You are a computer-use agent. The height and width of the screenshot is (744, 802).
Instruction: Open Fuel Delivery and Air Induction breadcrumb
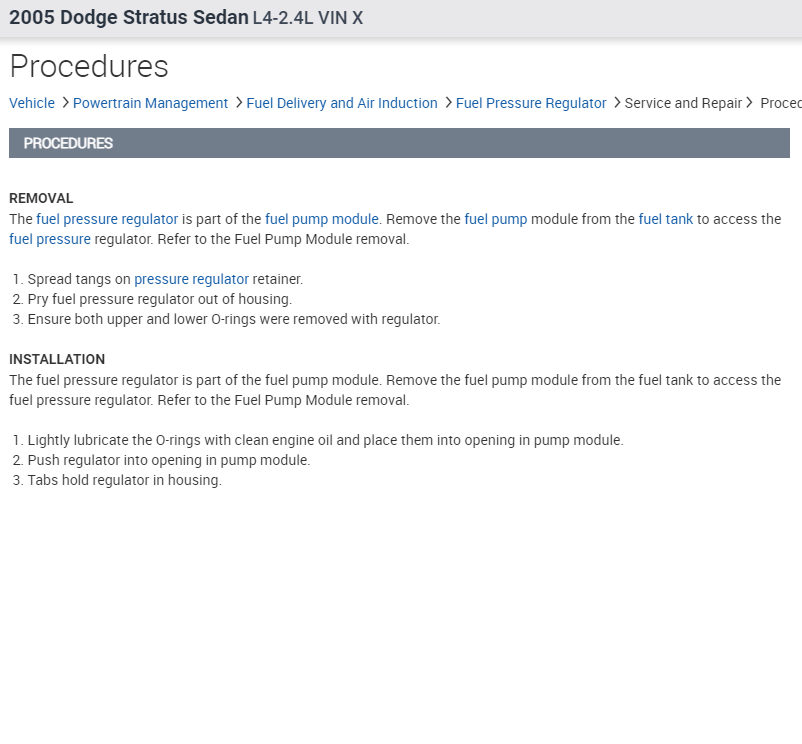[x=342, y=103]
